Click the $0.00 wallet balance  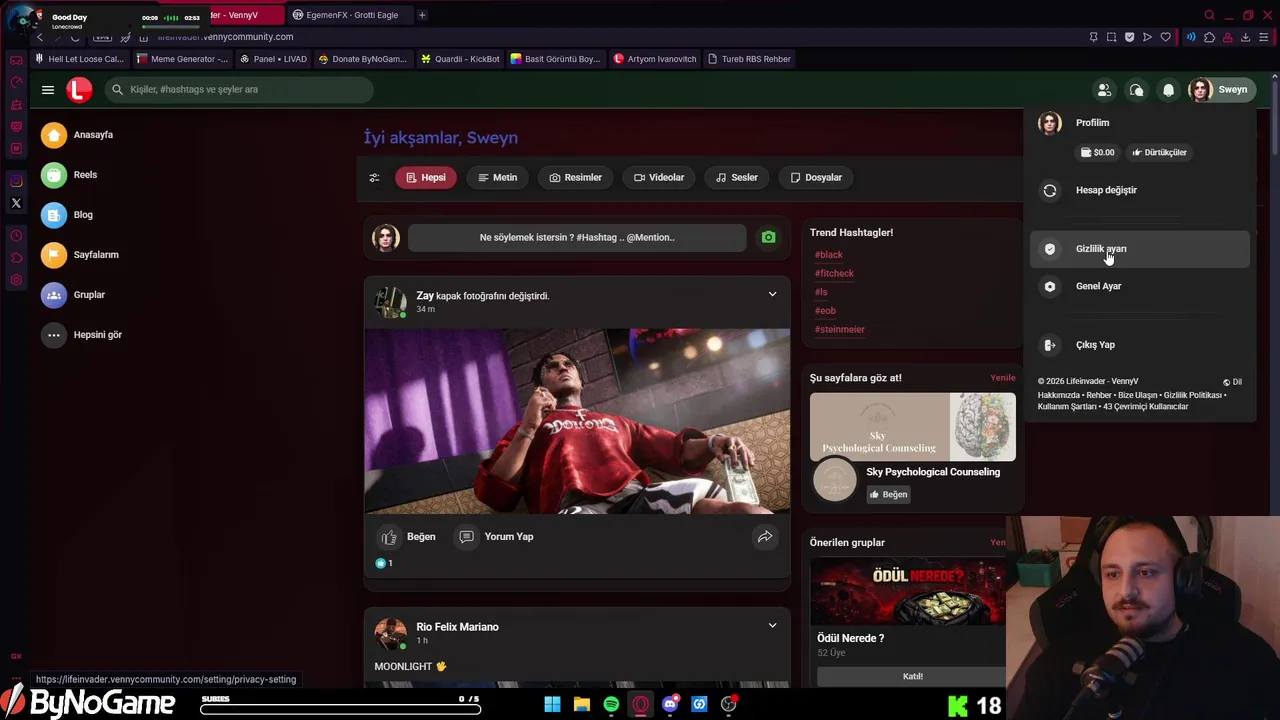tap(1097, 153)
